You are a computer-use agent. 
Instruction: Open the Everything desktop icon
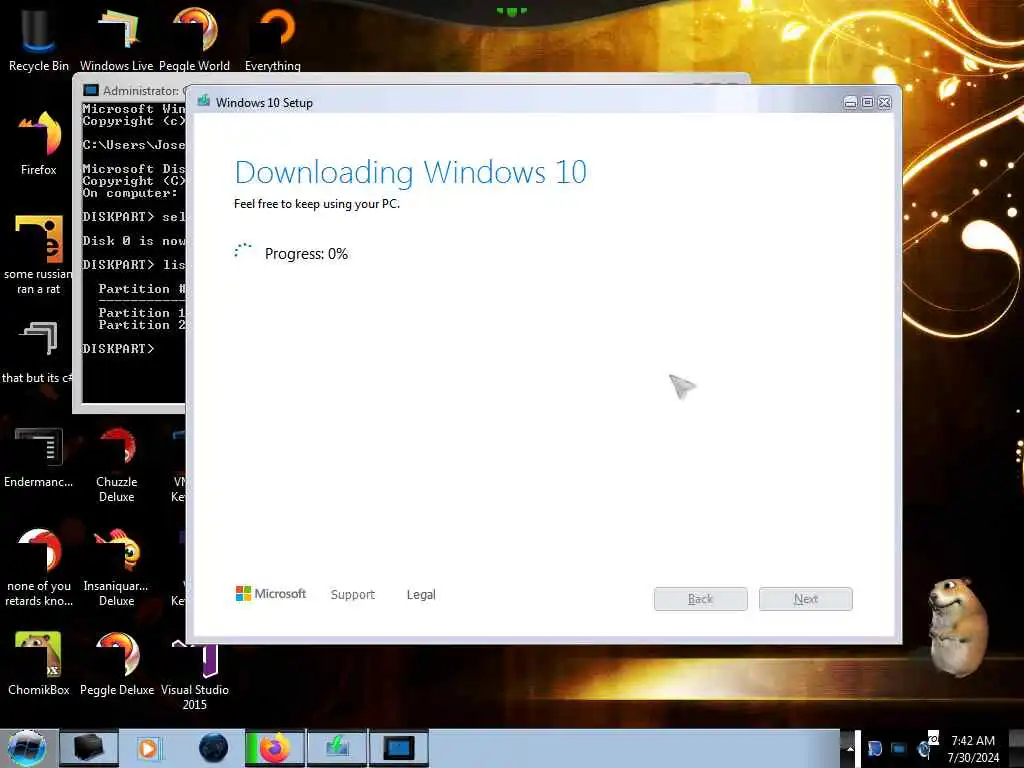(x=273, y=37)
